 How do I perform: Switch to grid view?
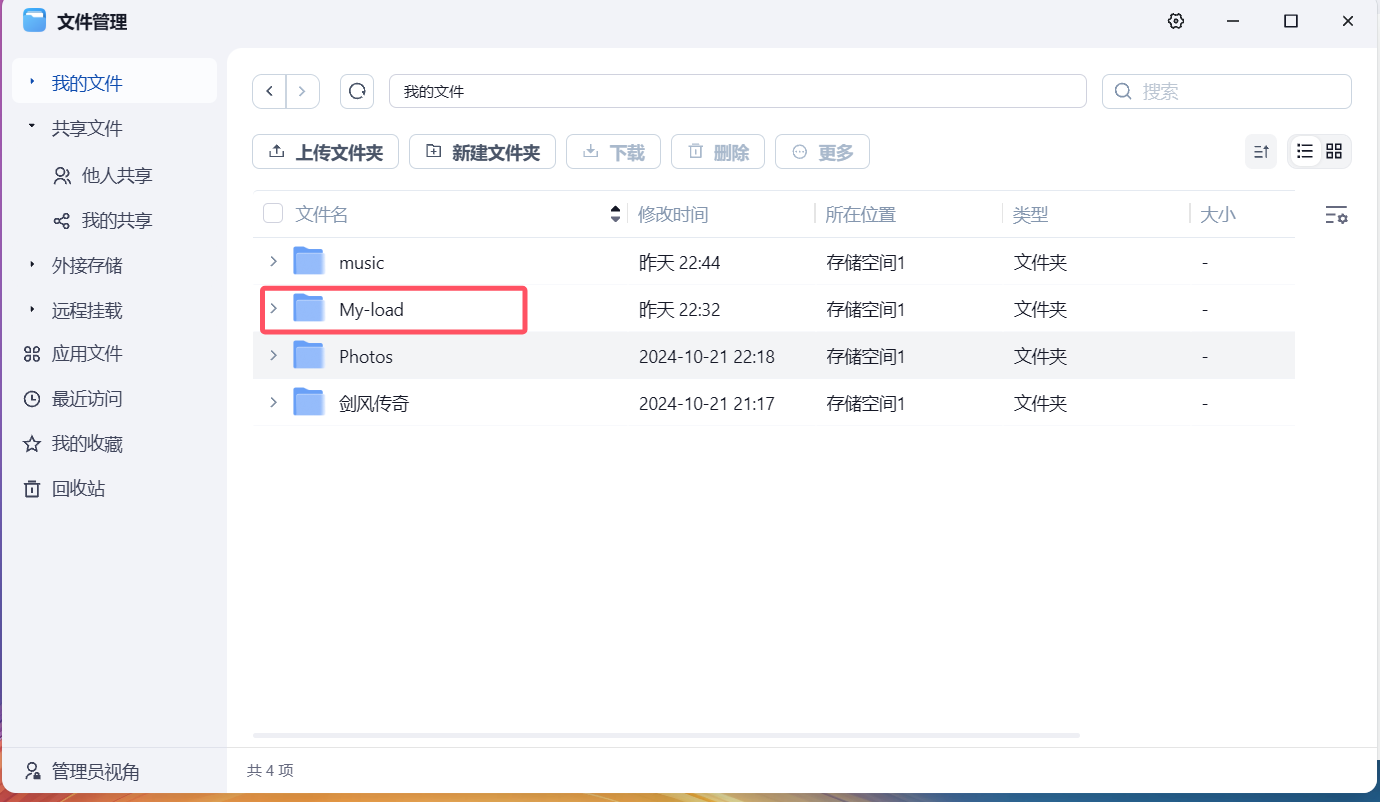click(x=1333, y=151)
